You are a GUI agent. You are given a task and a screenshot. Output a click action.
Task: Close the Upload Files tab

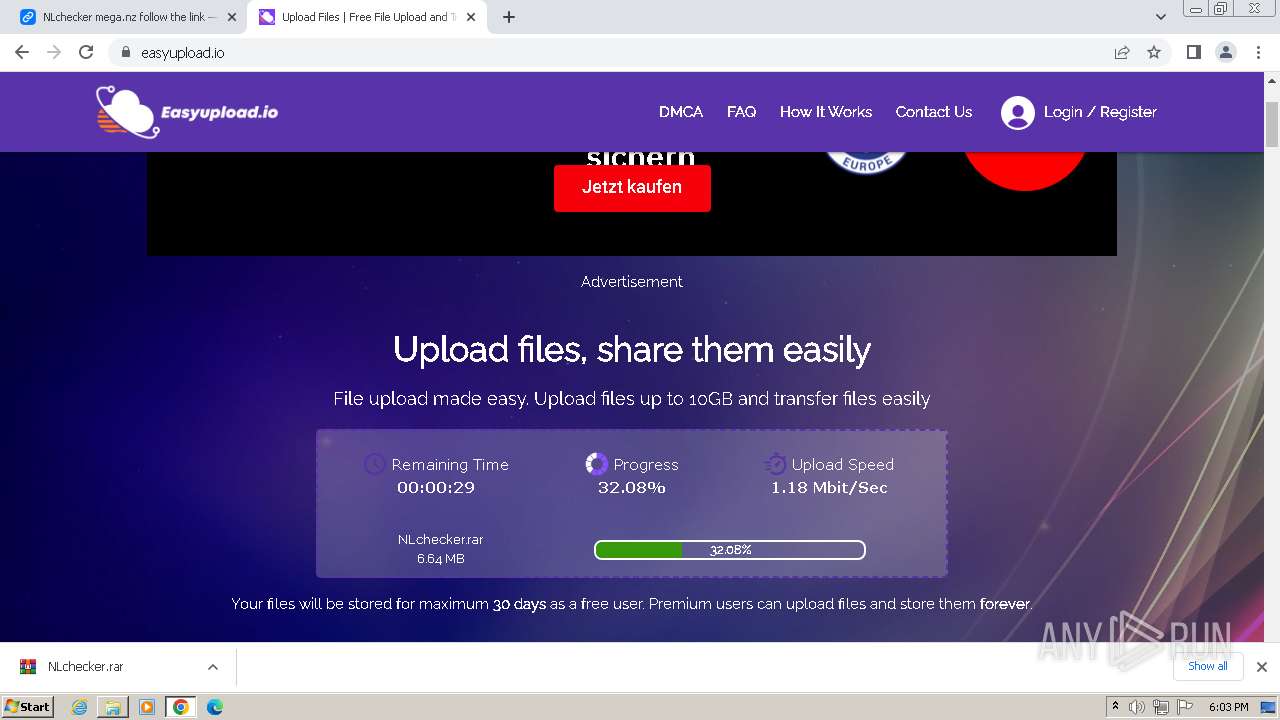tap(471, 17)
